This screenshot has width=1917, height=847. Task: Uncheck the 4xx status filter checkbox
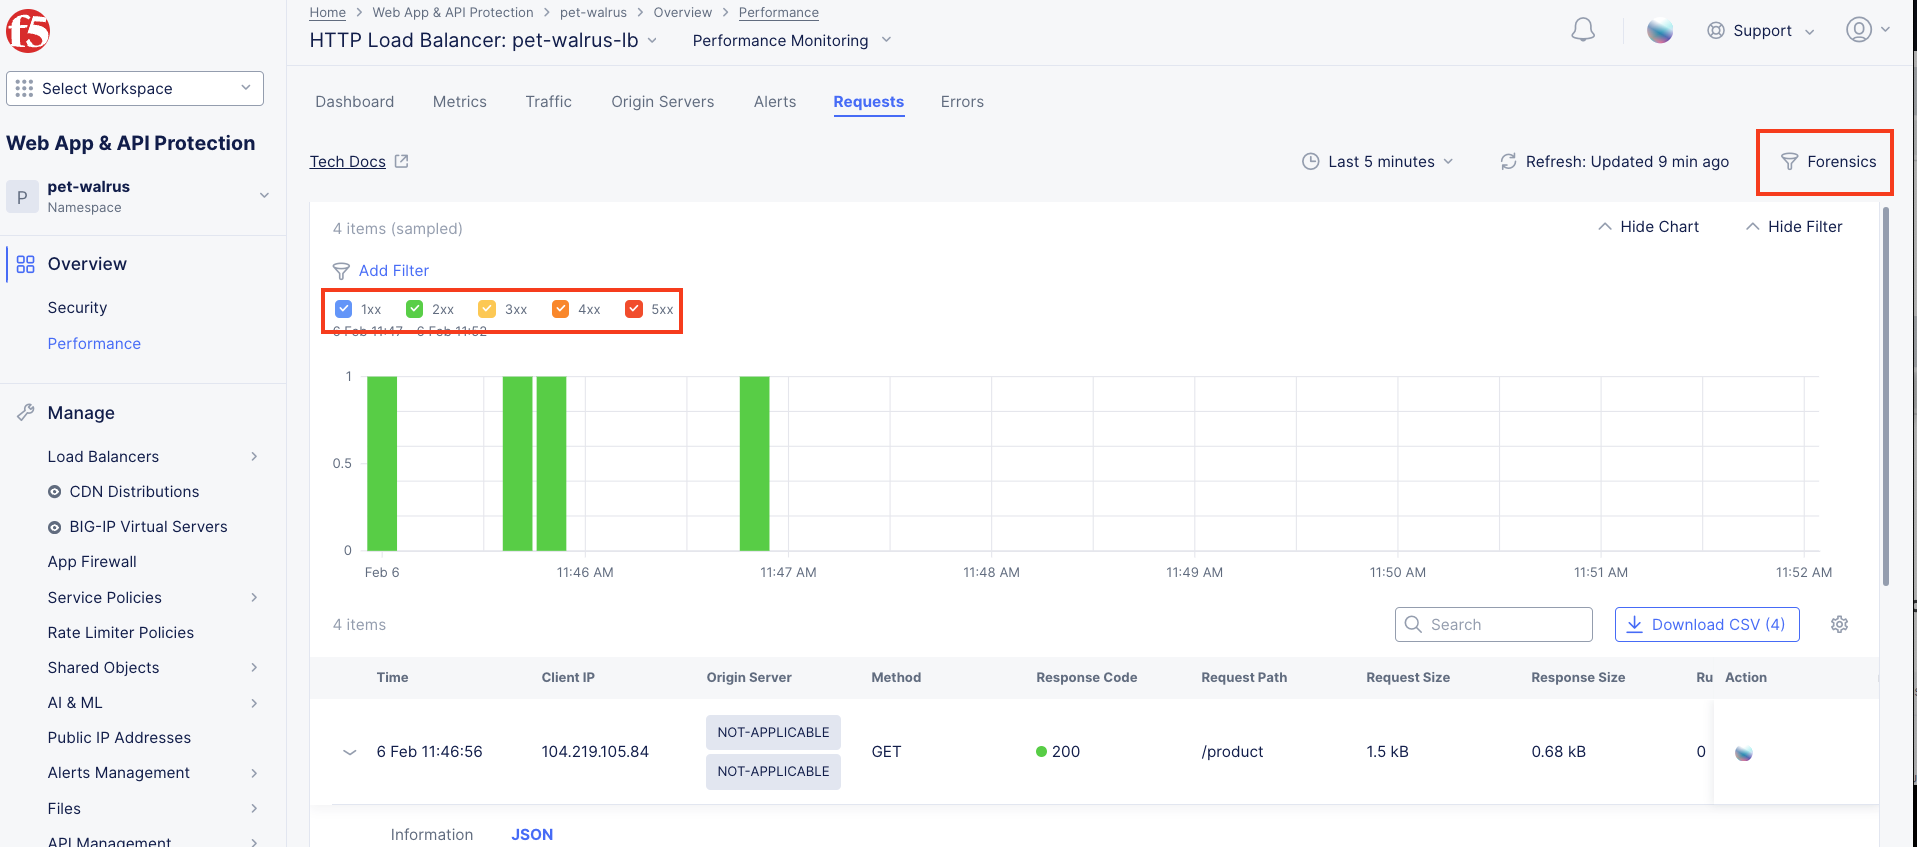561,309
